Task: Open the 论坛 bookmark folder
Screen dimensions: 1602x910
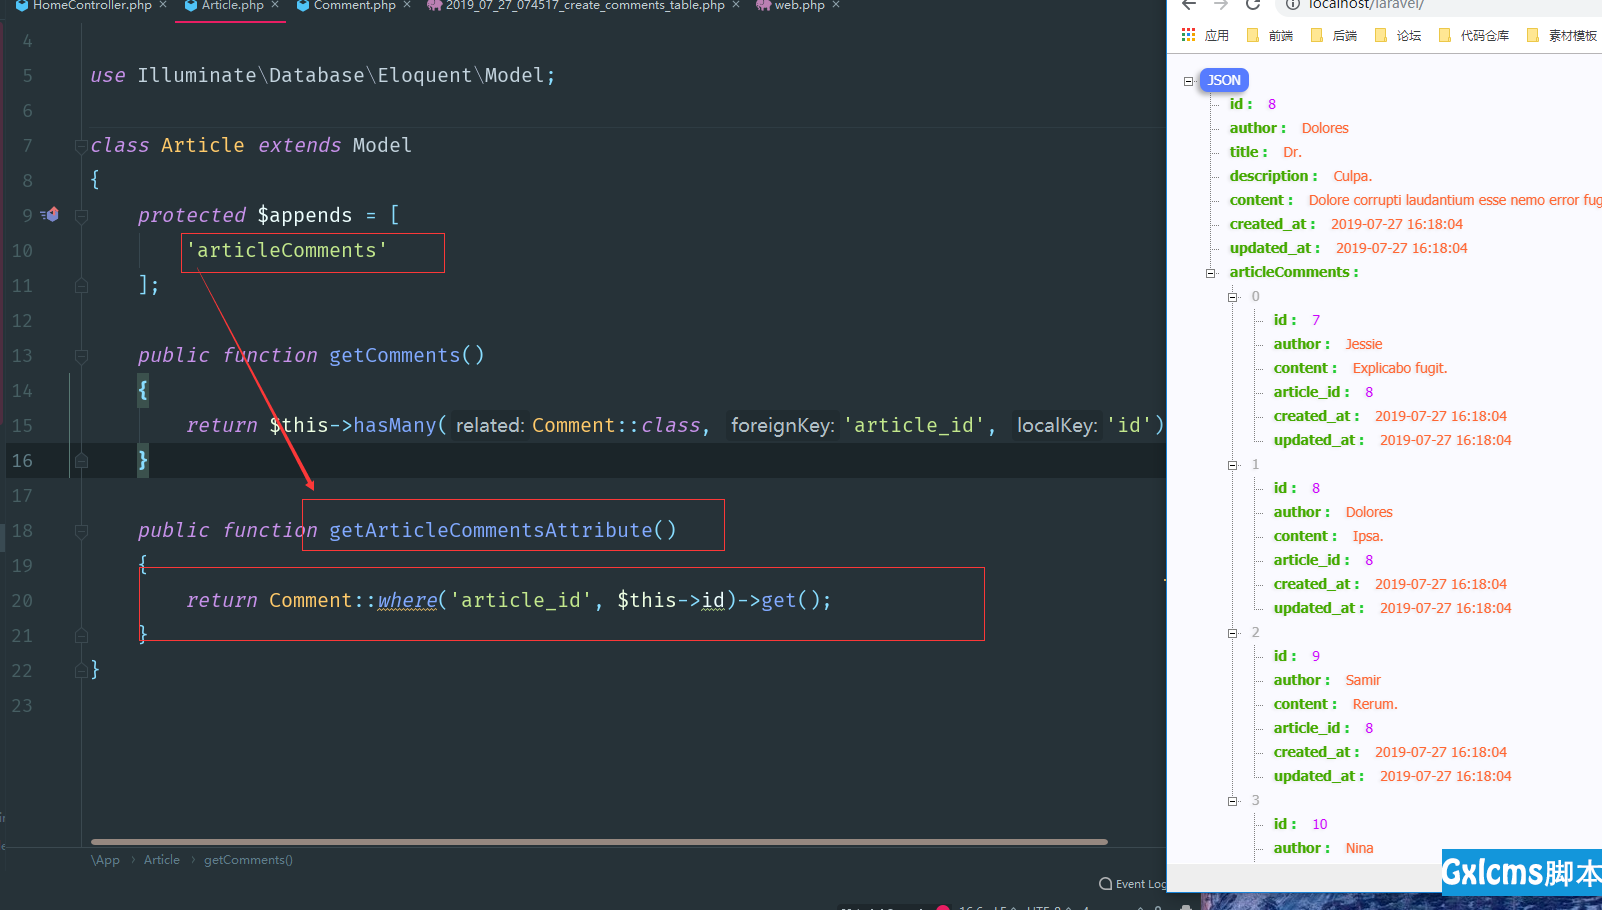Action: click(x=1398, y=35)
